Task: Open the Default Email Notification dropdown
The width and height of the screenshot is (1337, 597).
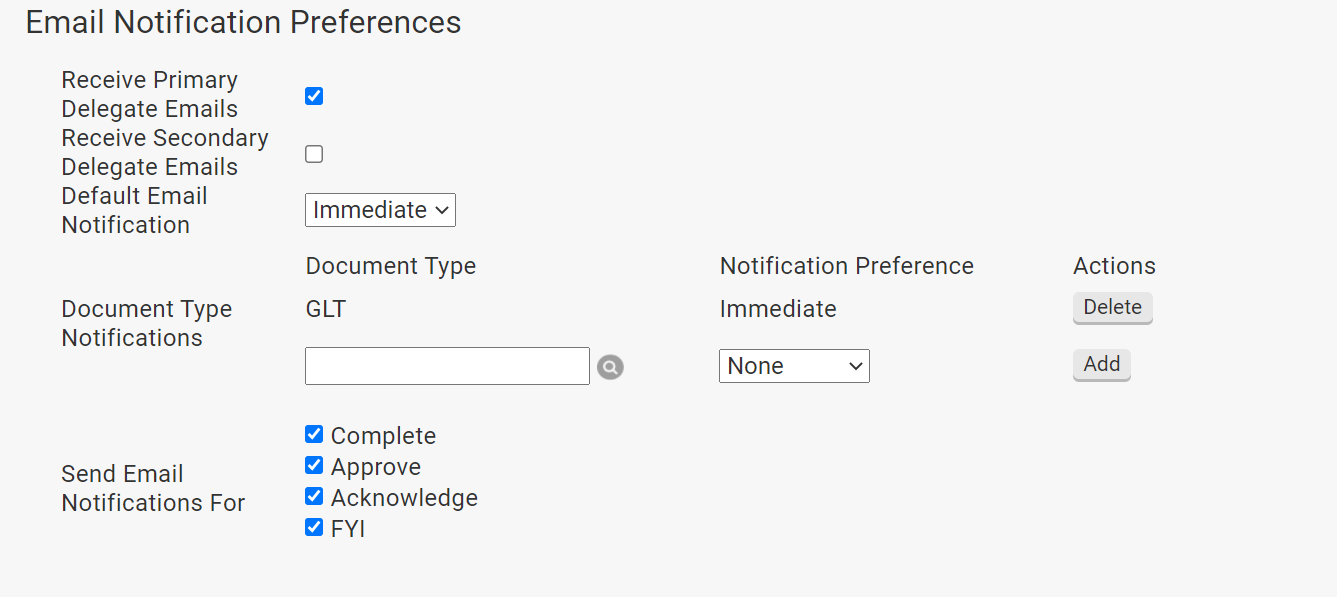Action: 380,210
